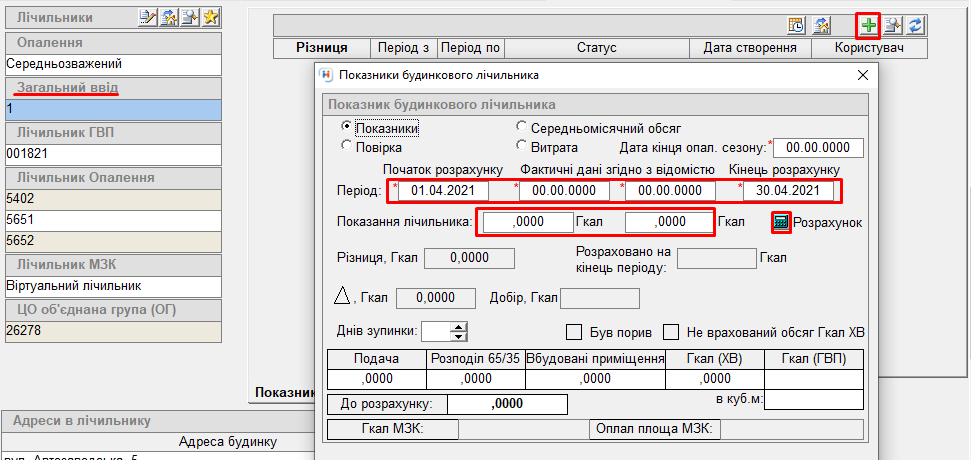Choose the Середньомісячний обсяг option

click(522, 128)
